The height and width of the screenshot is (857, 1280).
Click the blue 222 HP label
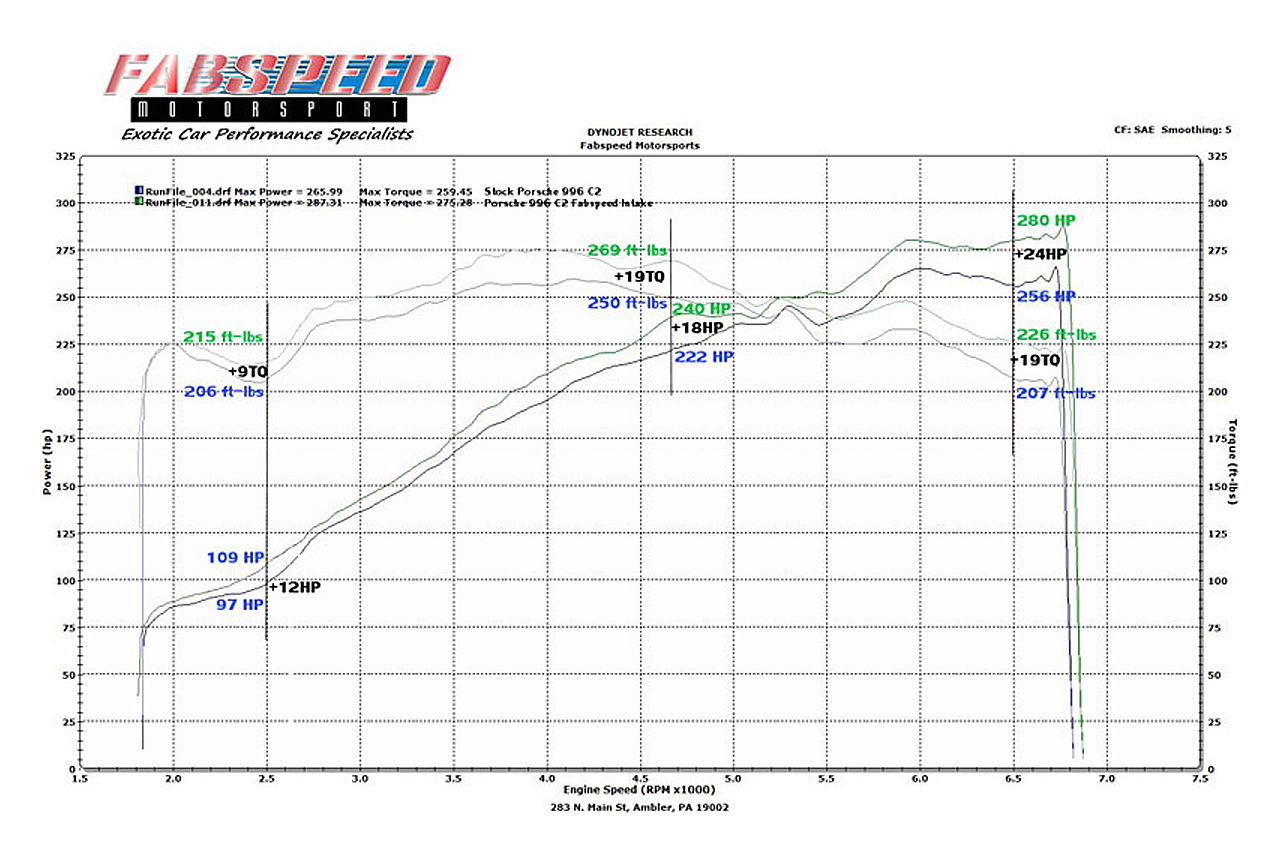(705, 355)
